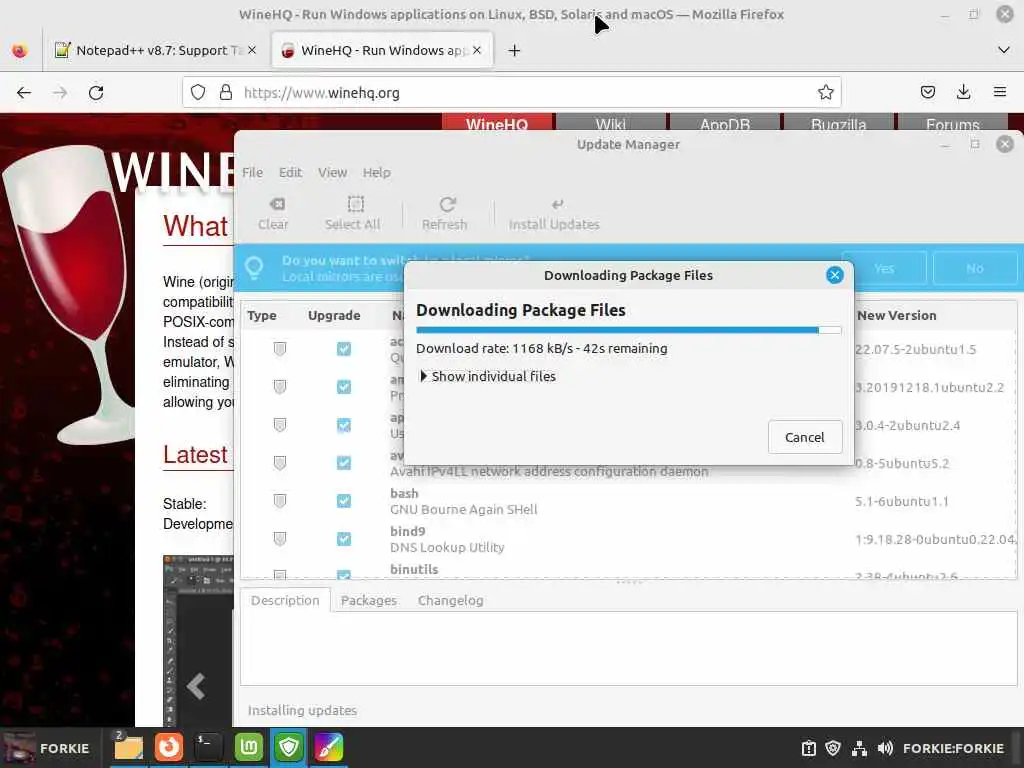The width and height of the screenshot is (1024, 768).
Task: Uncheck upgrade checkbox for bash
Action: (x=344, y=501)
